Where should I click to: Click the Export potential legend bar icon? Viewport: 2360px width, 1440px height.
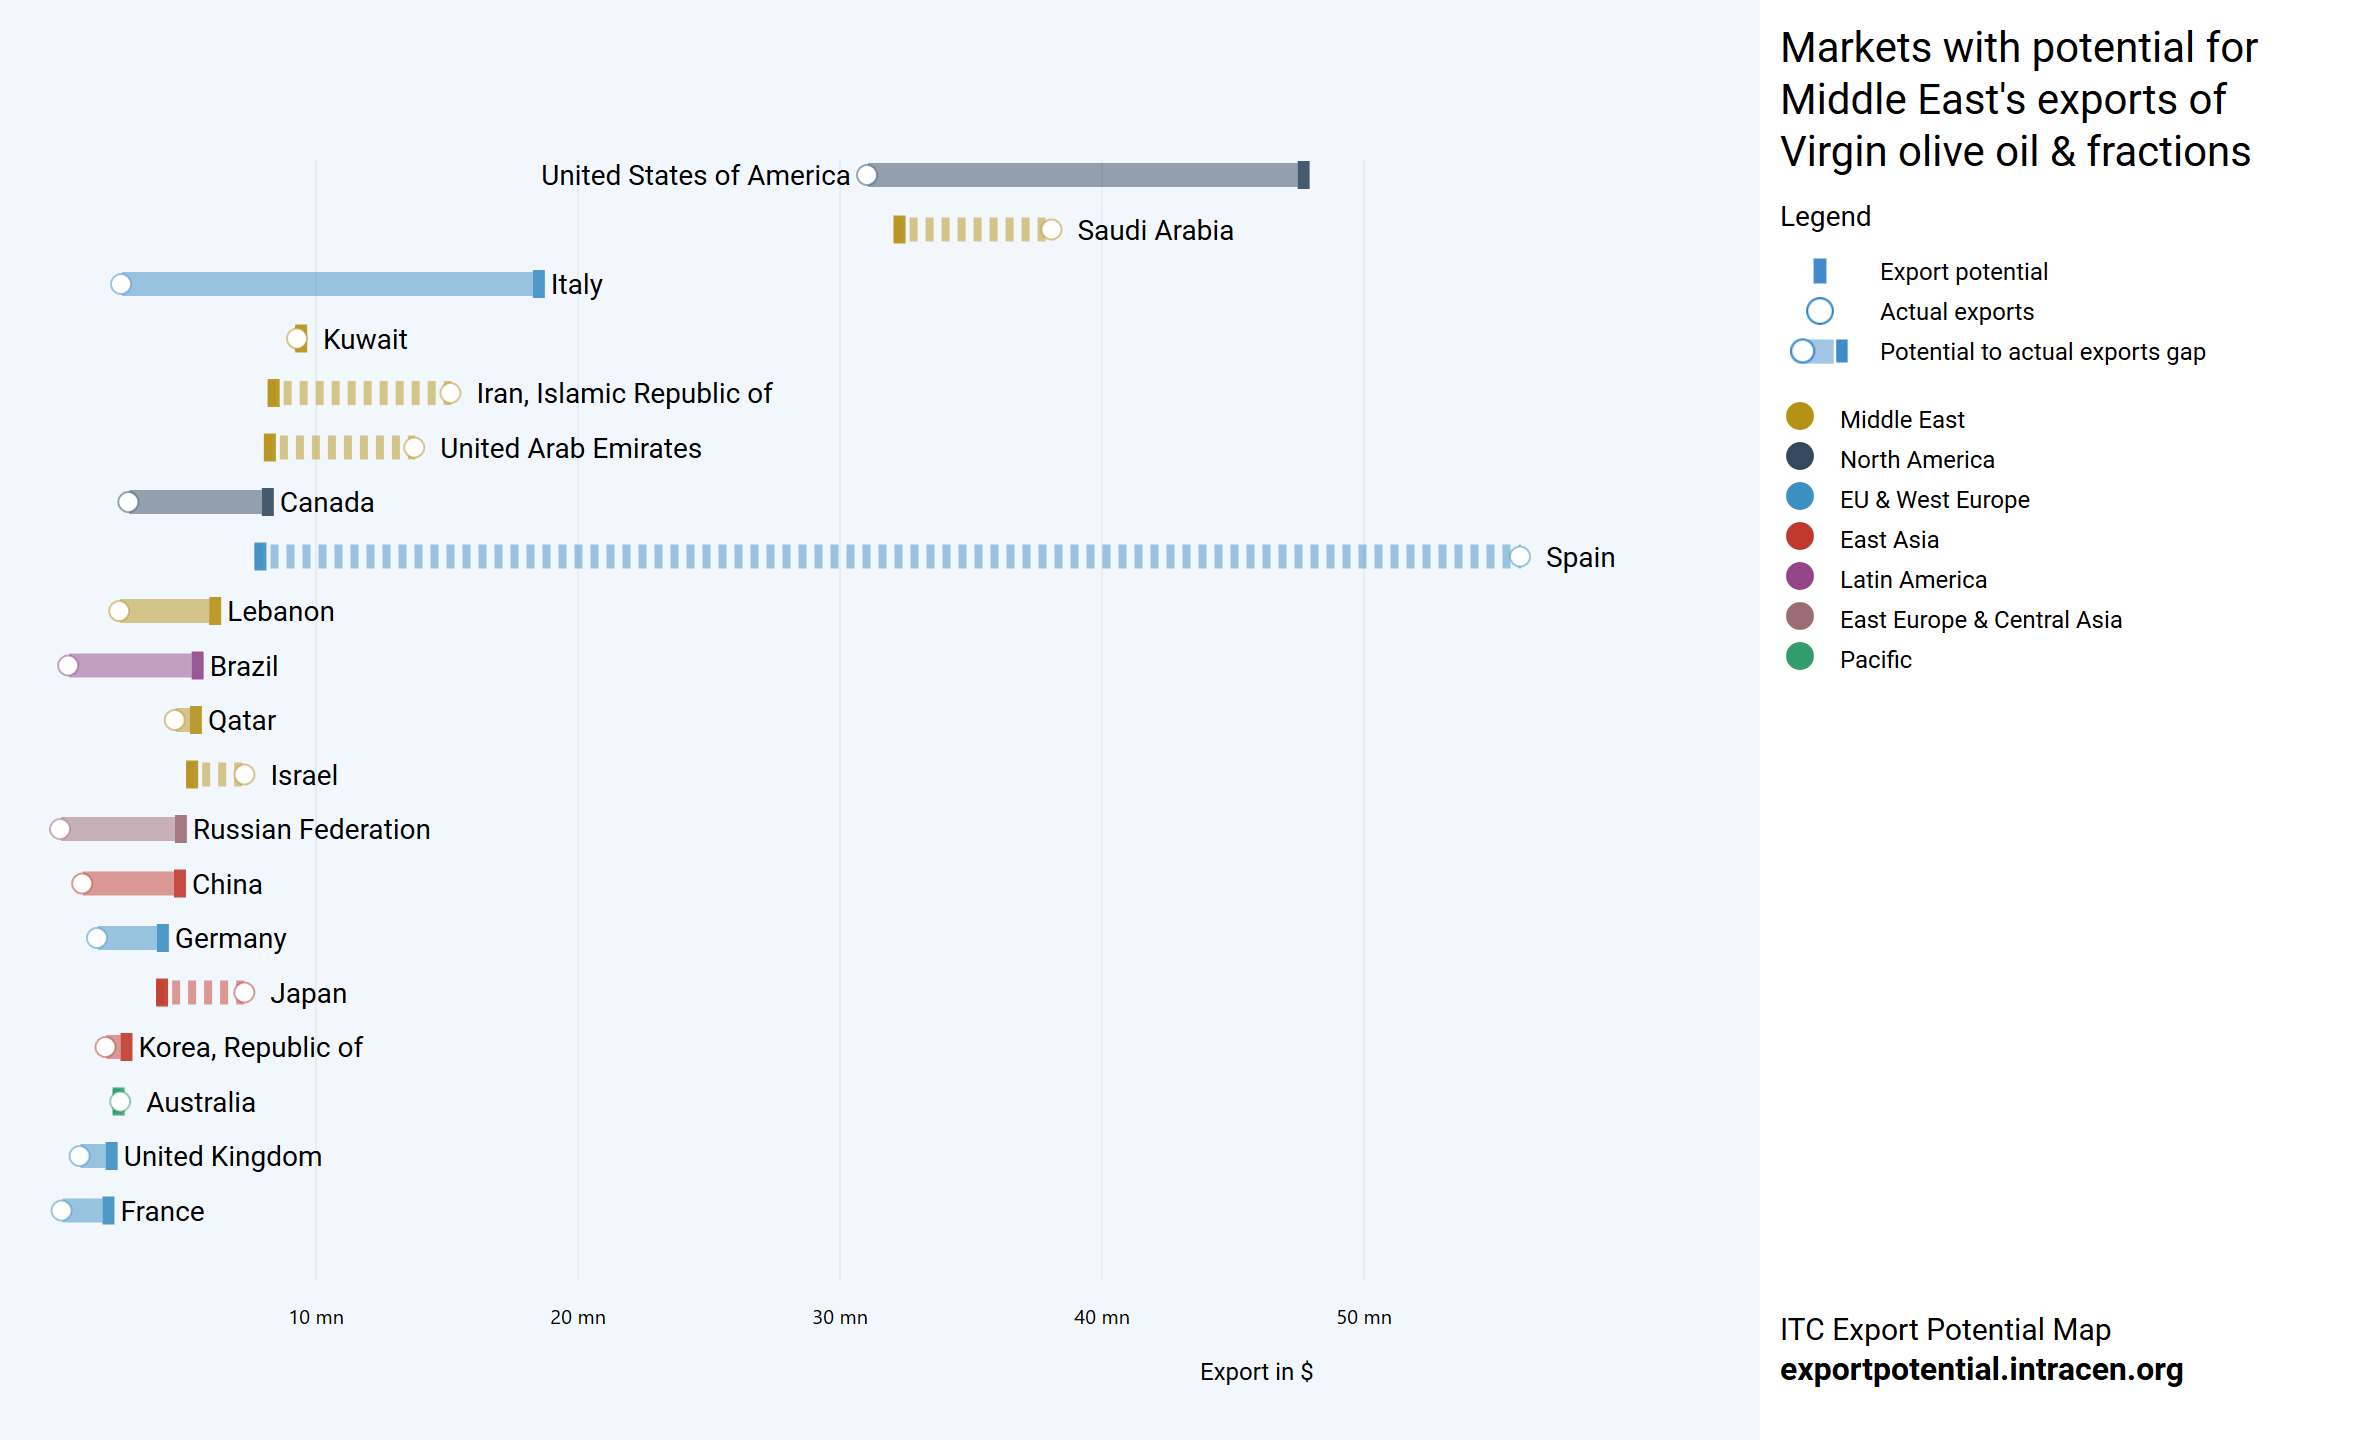(1819, 271)
